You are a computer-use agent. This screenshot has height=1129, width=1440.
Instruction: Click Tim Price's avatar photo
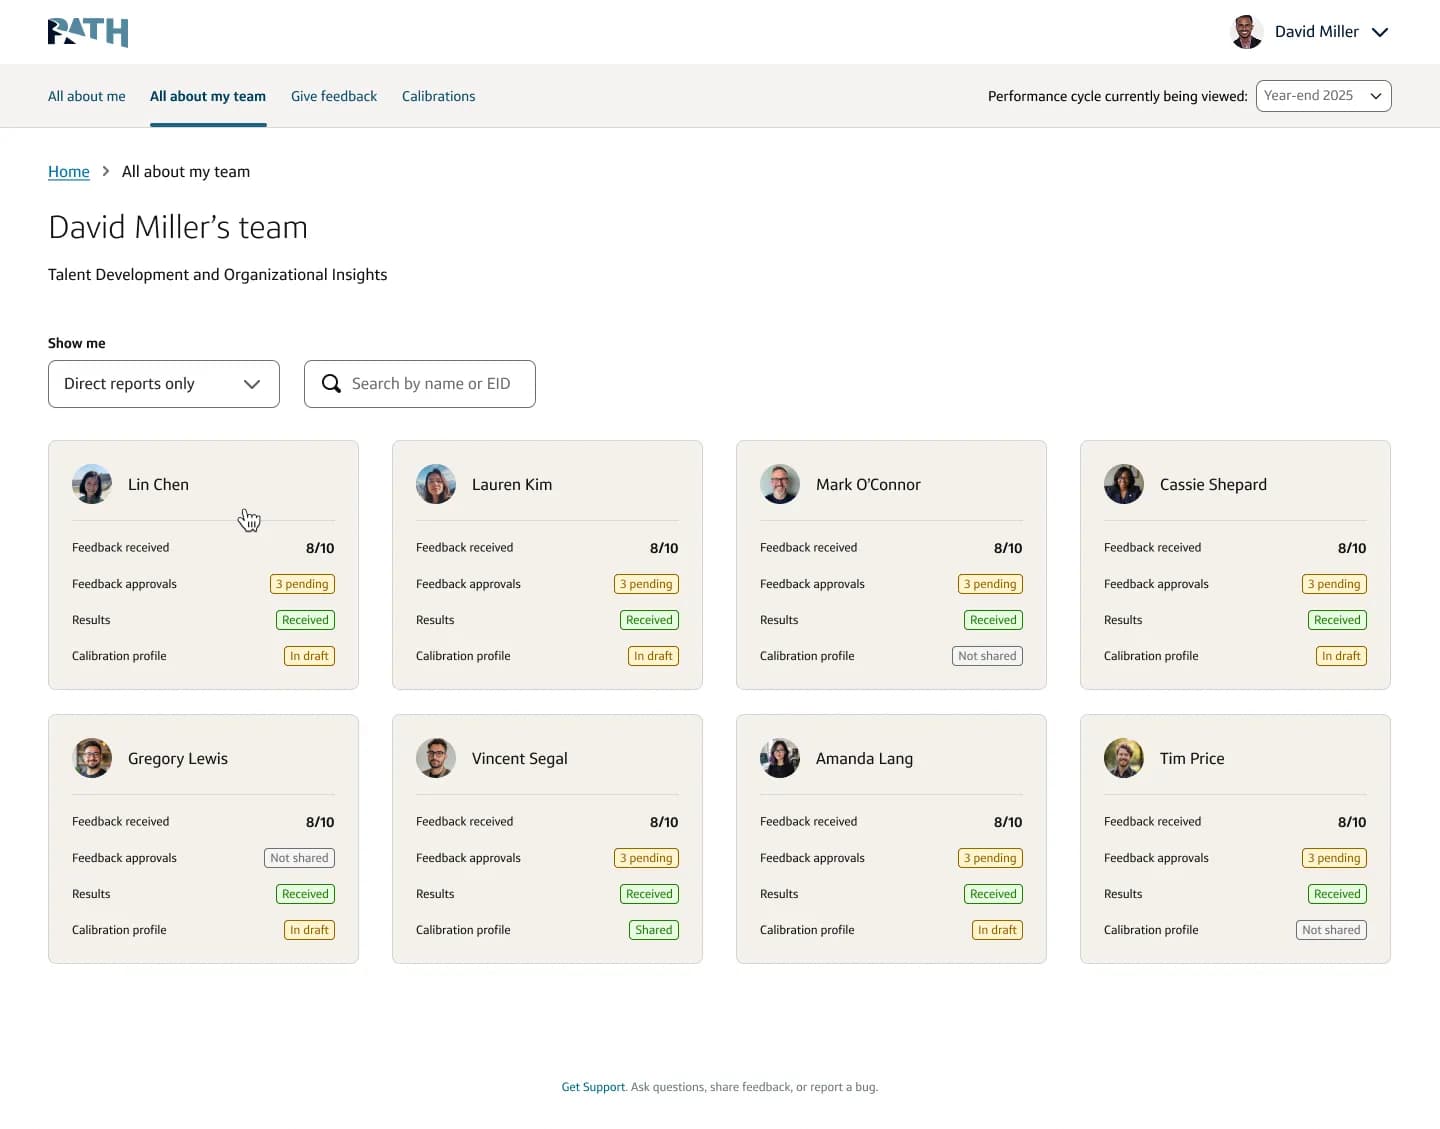click(x=1124, y=758)
